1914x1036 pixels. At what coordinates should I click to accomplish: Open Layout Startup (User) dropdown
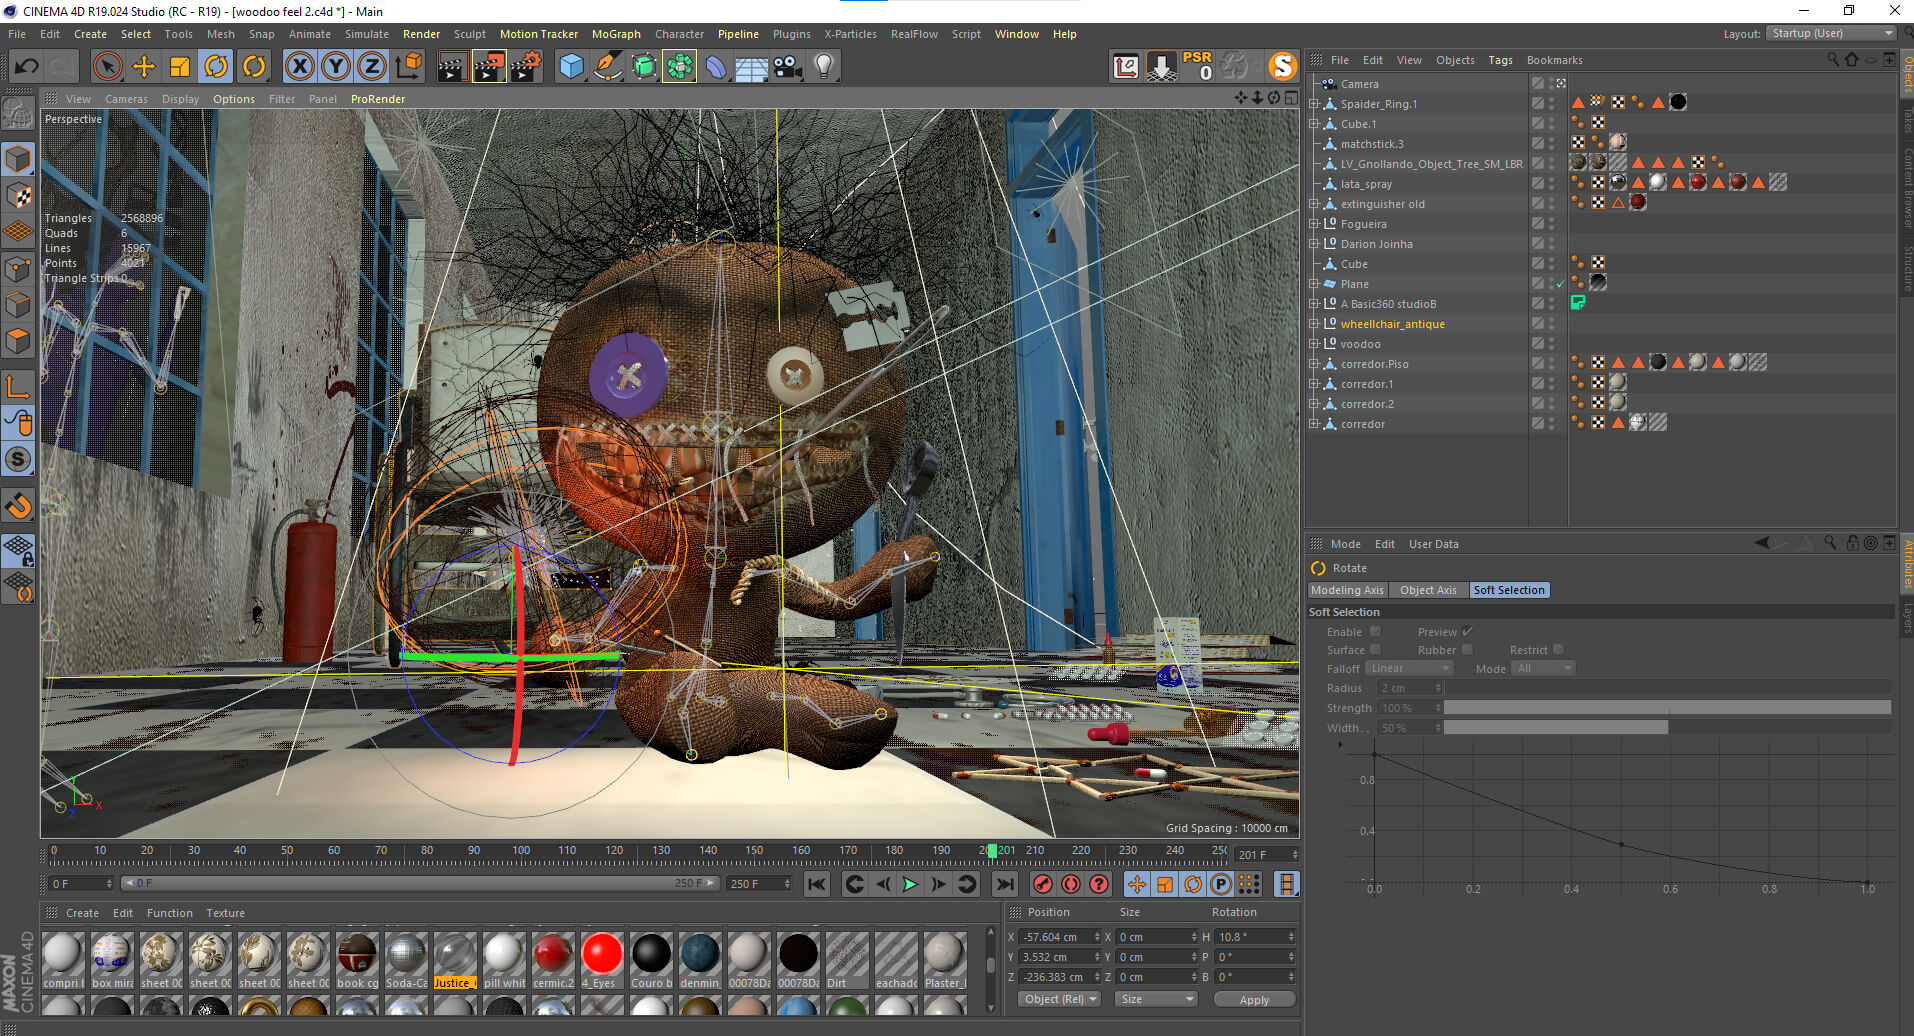click(x=1831, y=33)
